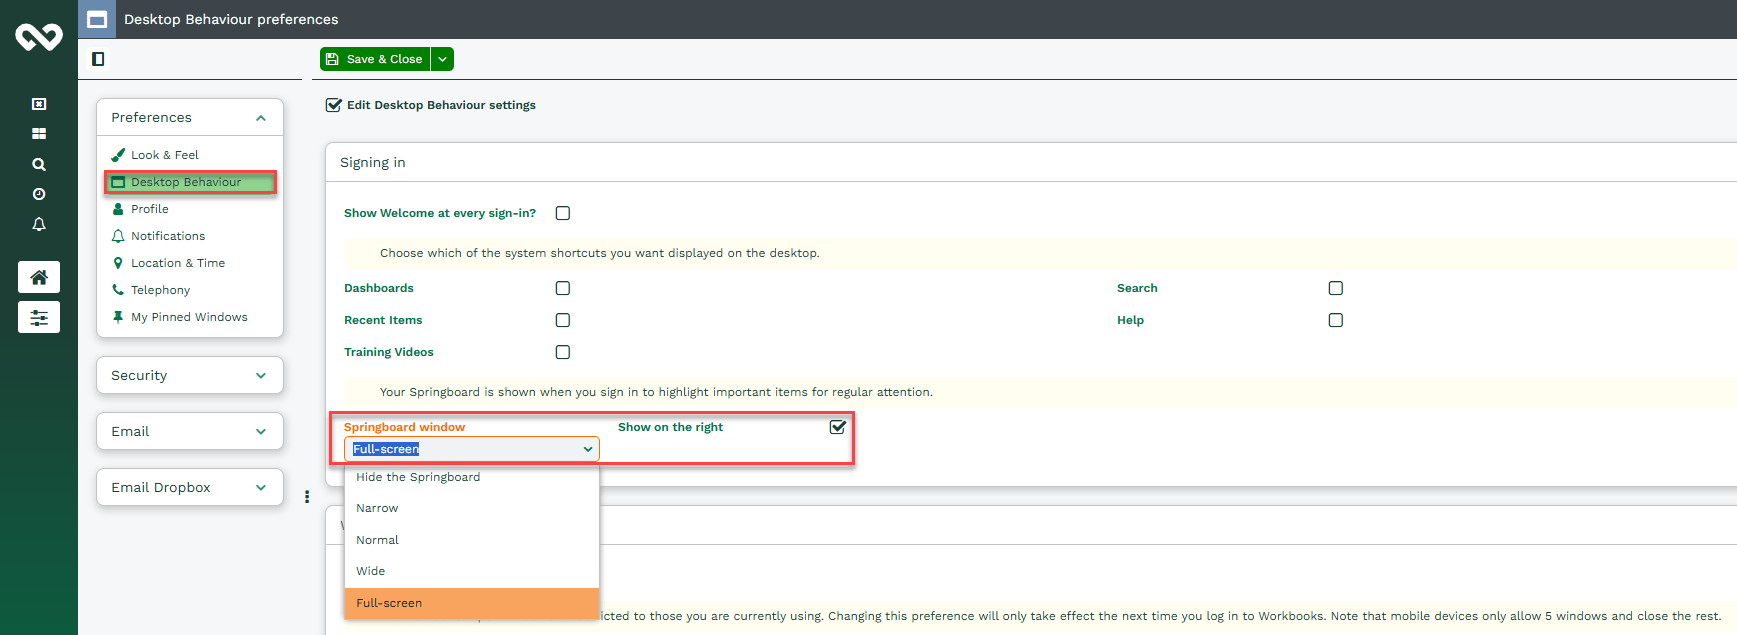Image resolution: width=1737 pixels, height=635 pixels.
Task: Toggle the sidebar panel collapse icon
Action: [98, 59]
